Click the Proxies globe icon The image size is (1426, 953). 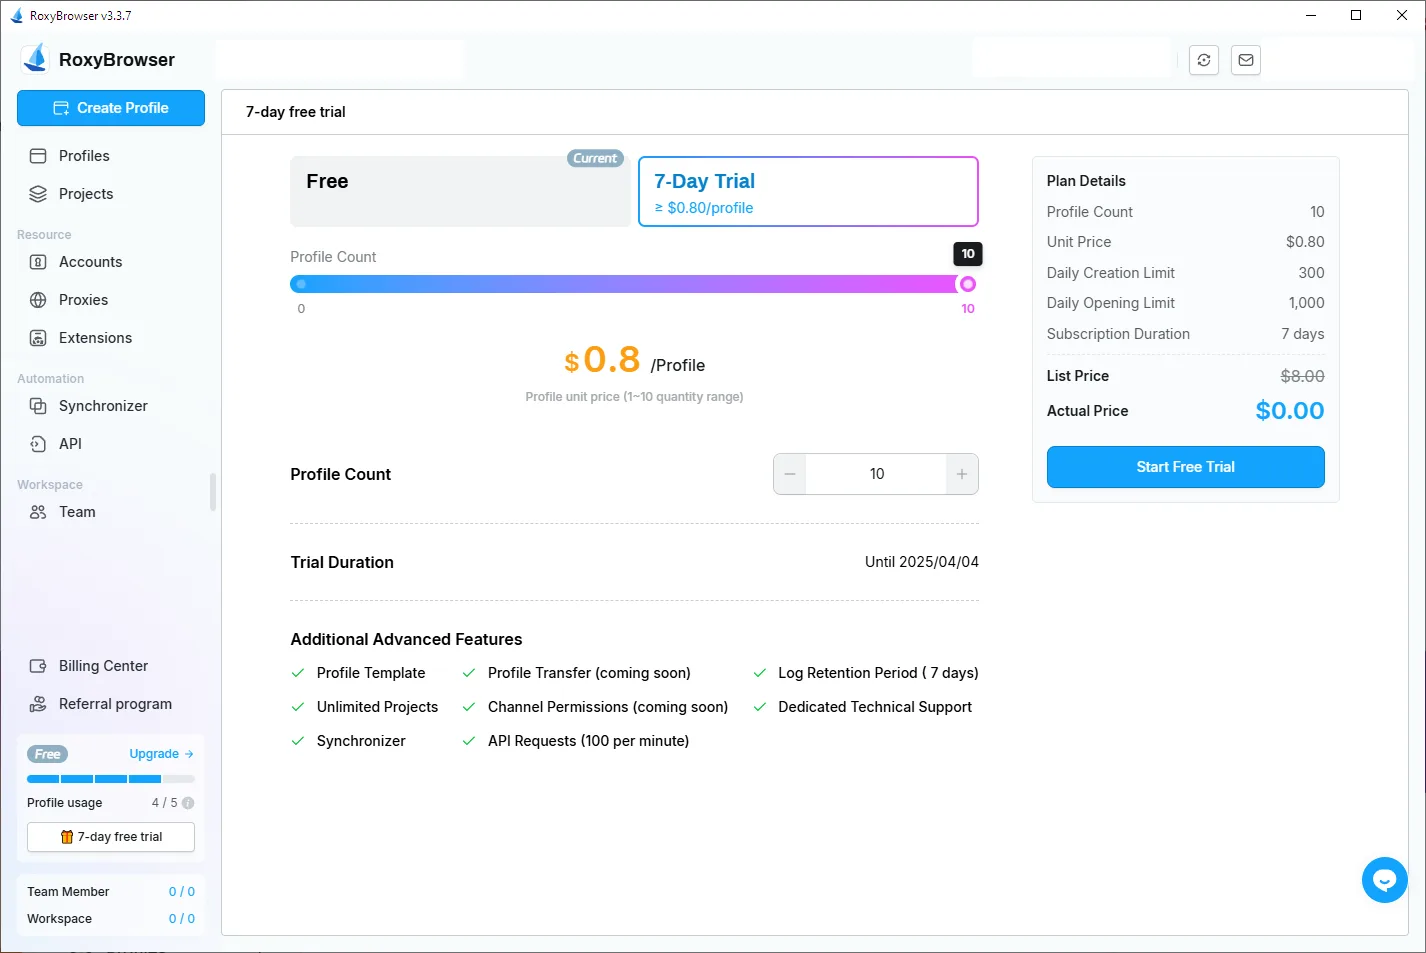38,300
